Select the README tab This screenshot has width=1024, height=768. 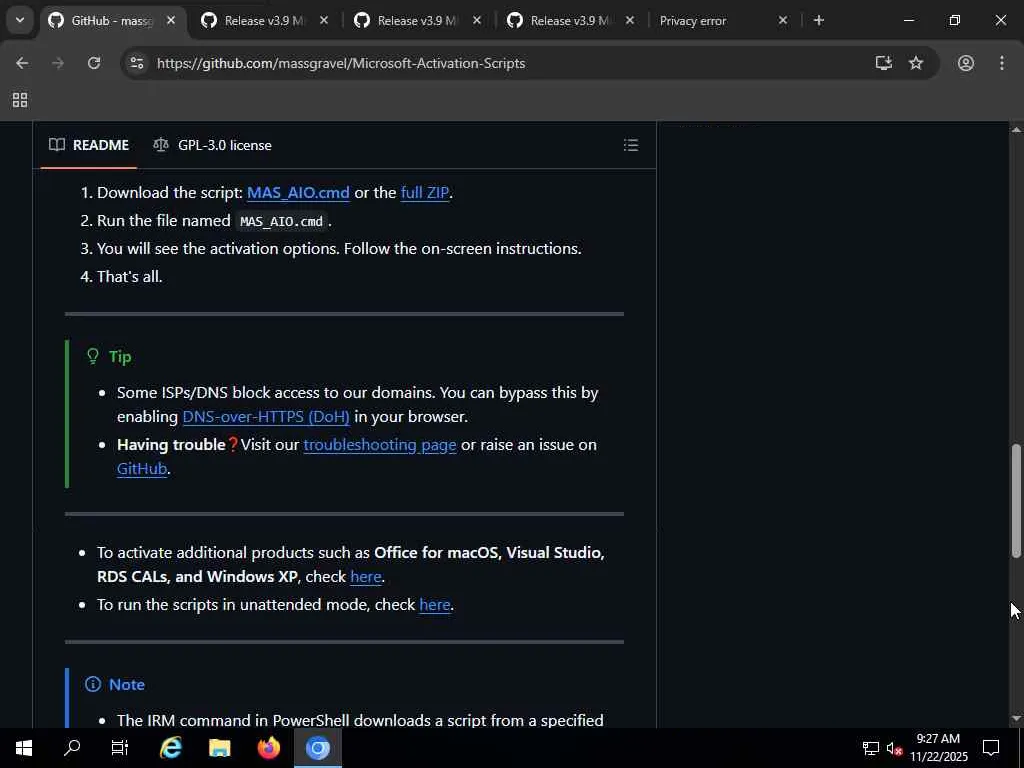click(x=89, y=145)
